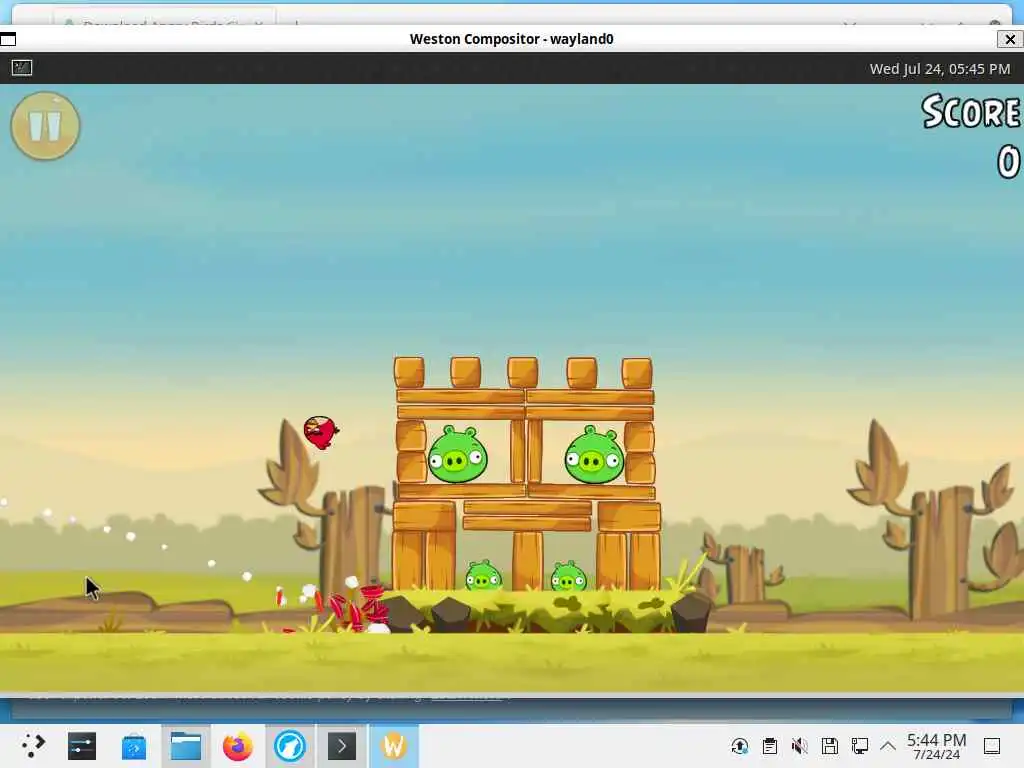Click the Weston panel clock text
The image size is (1024, 768).
(940, 69)
